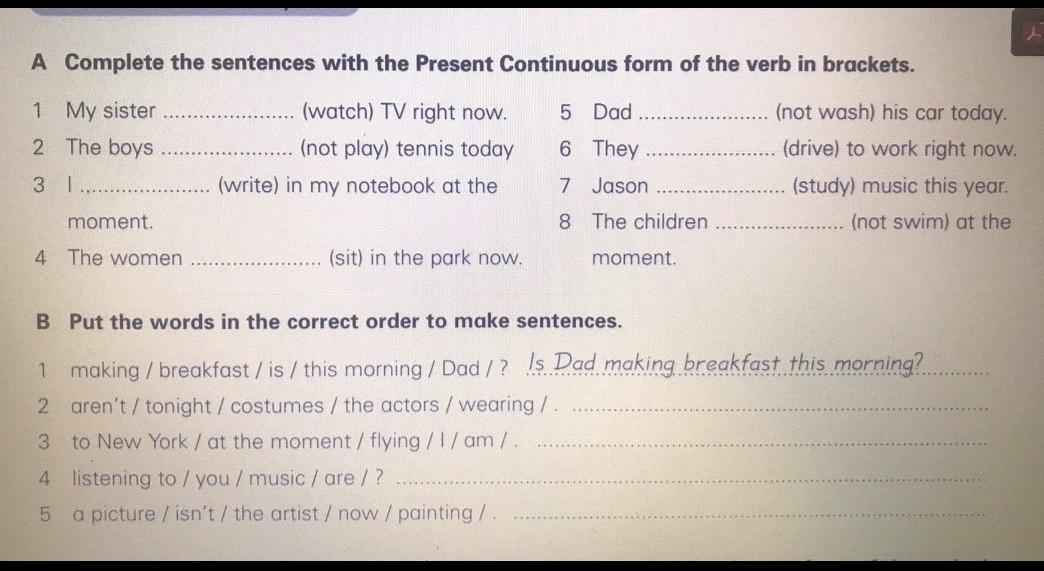The width and height of the screenshot is (1044, 571).
Task: Click the exercise B heading text
Action: tap(345, 322)
